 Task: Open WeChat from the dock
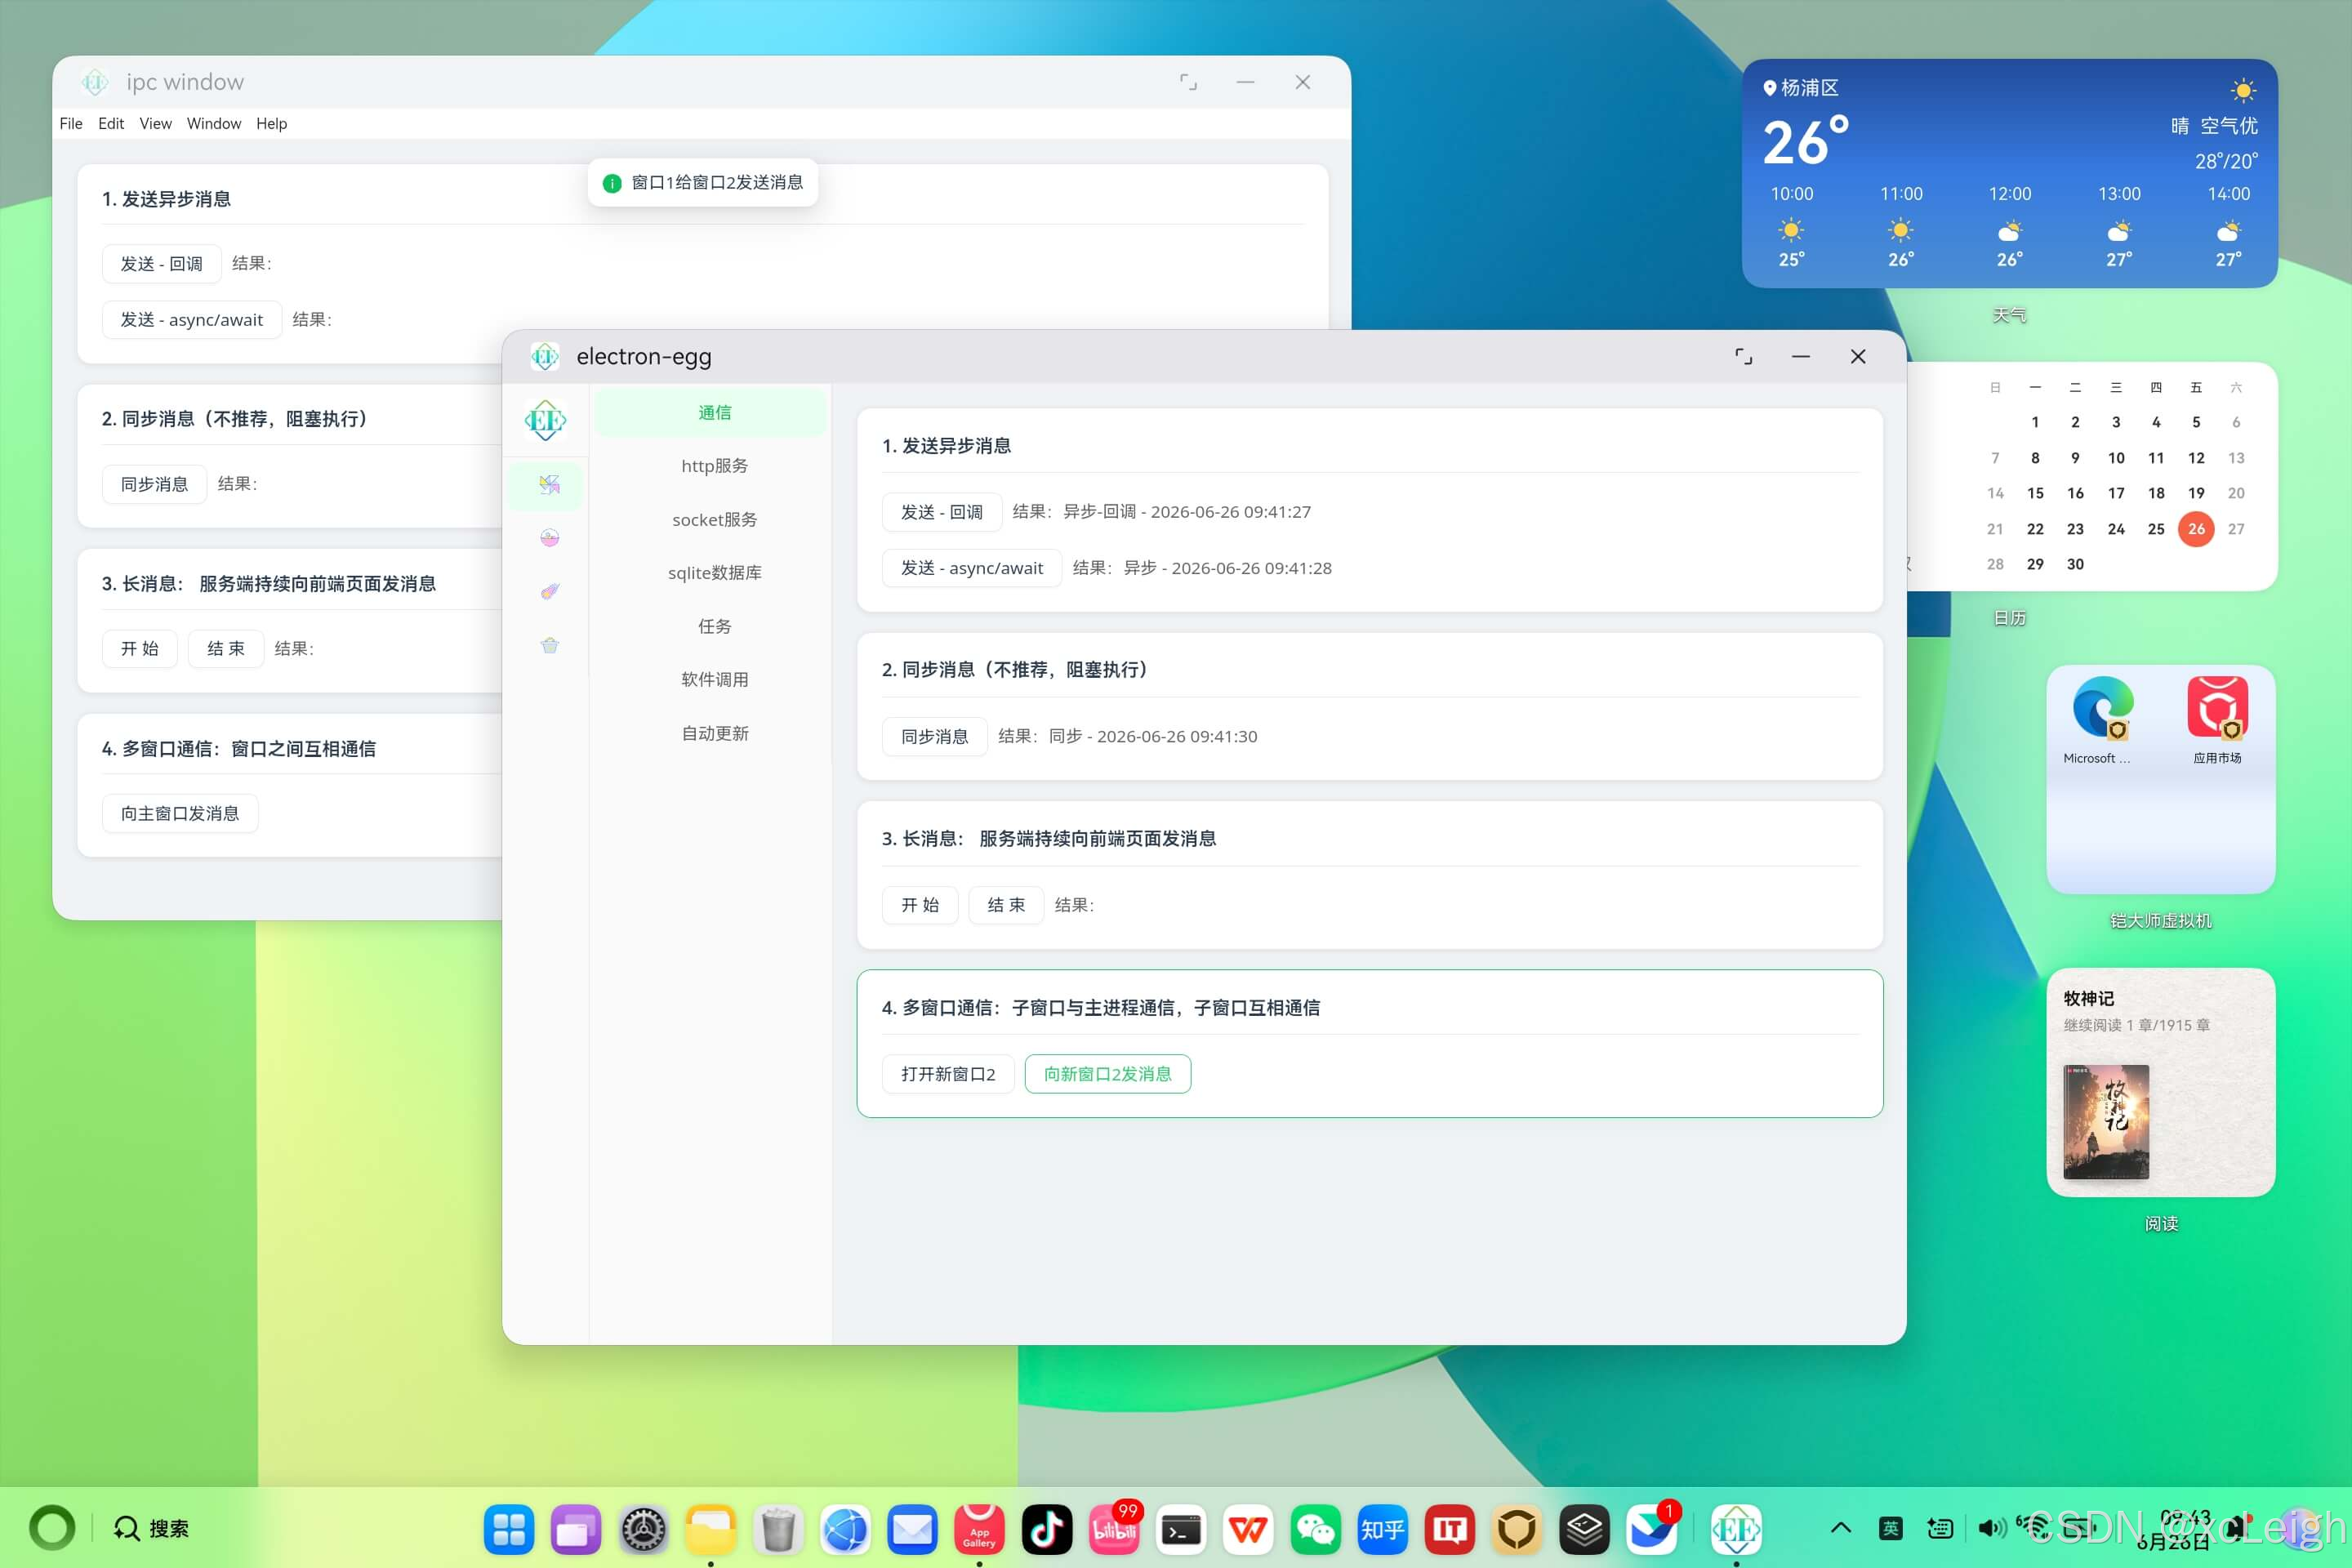[x=1315, y=1529]
